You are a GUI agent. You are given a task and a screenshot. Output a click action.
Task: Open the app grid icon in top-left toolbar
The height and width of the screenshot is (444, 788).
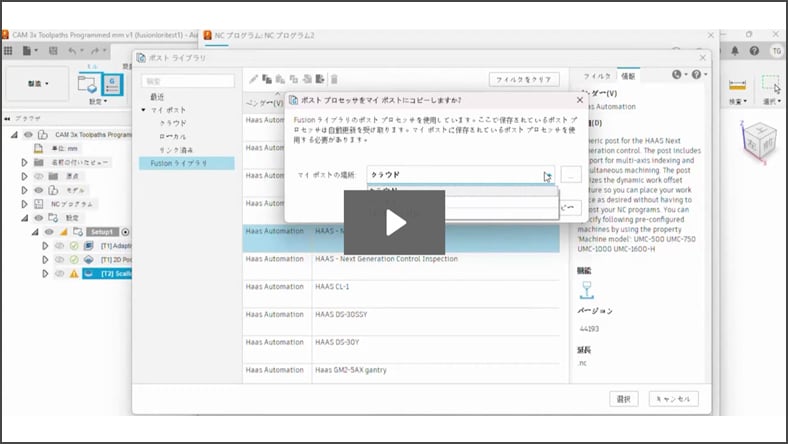coord(8,51)
